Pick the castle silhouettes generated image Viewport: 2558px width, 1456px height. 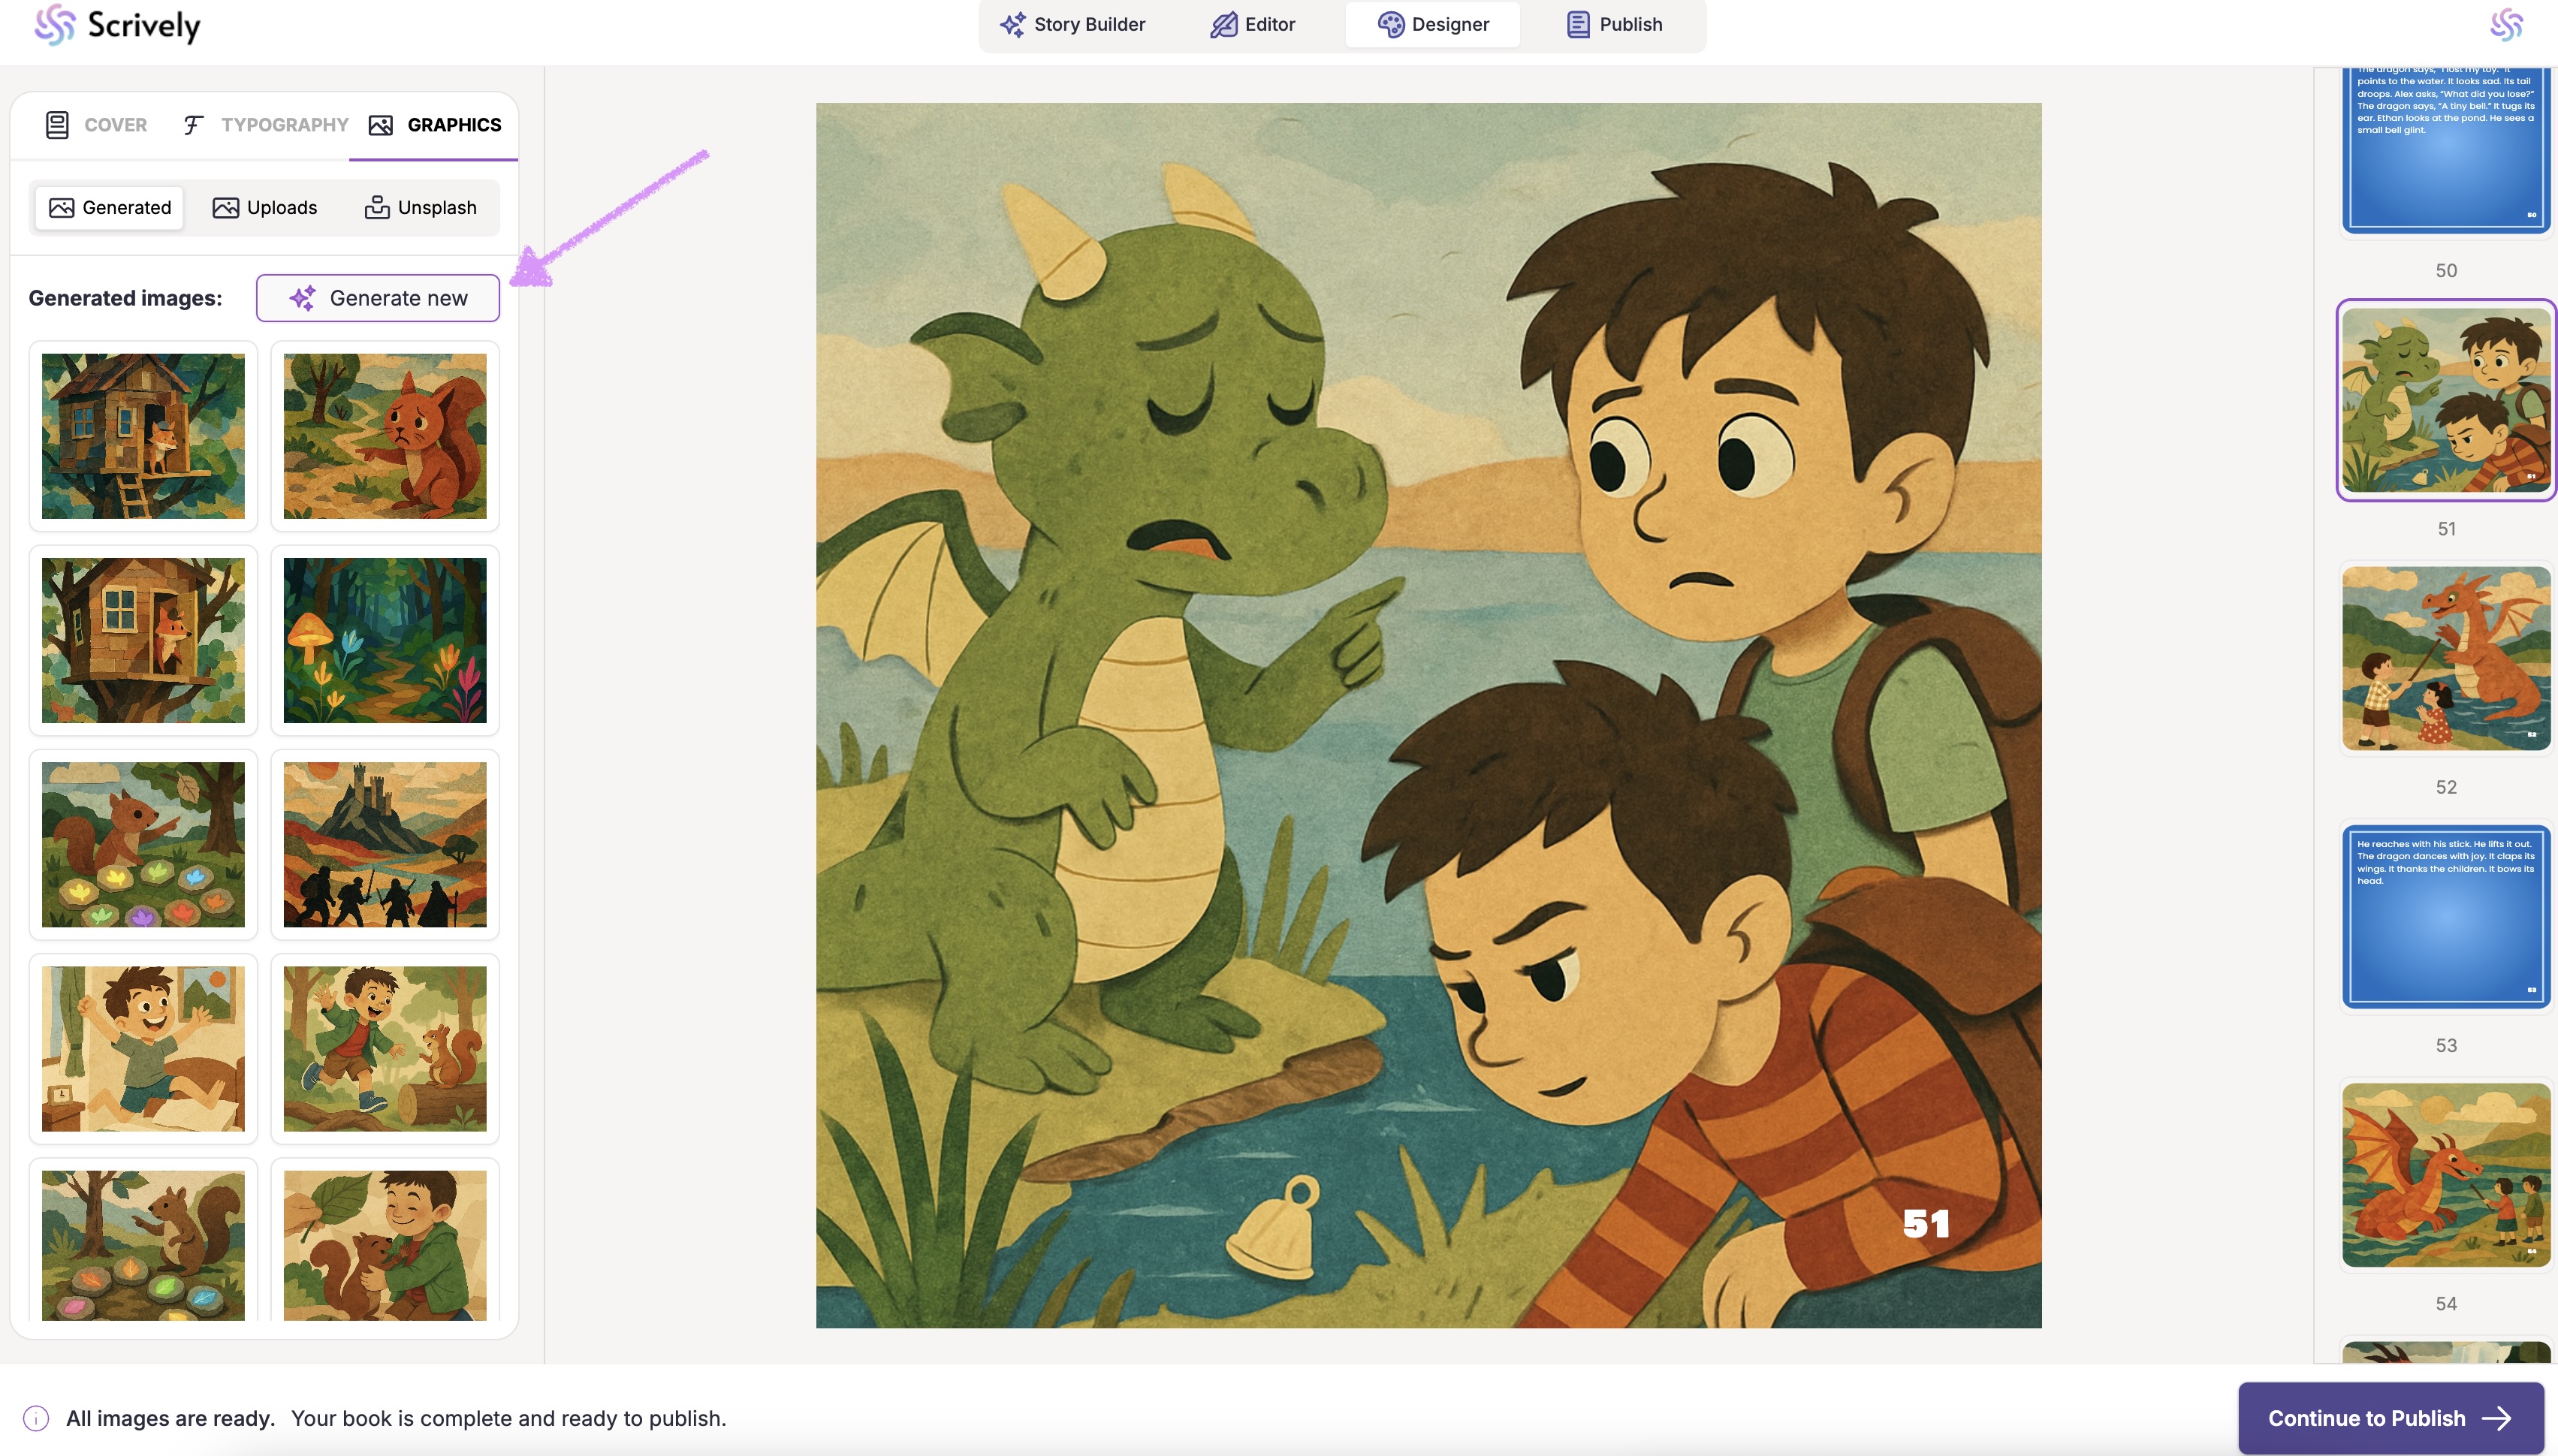click(x=385, y=845)
